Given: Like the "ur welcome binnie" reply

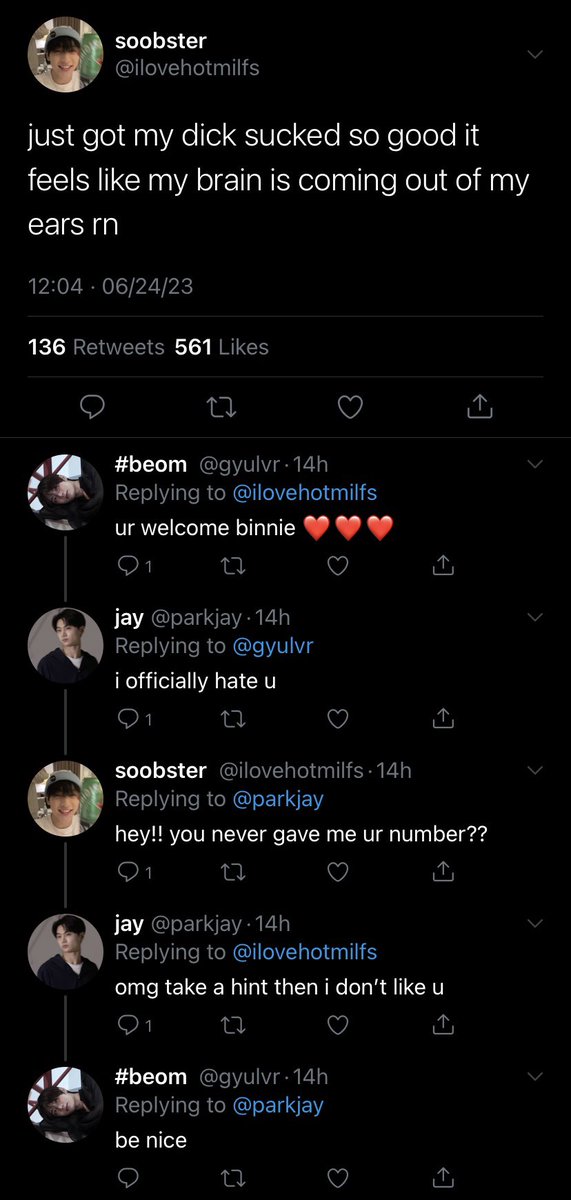Looking at the screenshot, I should [338, 566].
